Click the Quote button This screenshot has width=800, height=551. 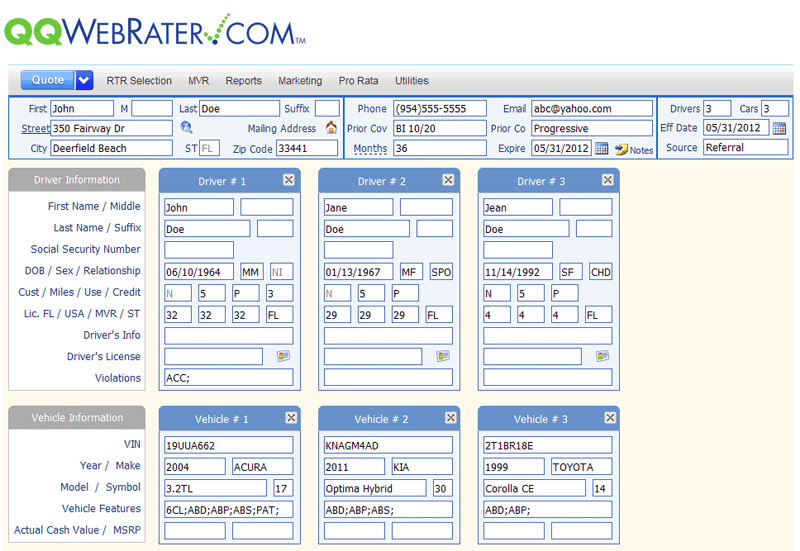click(x=48, y=81)
